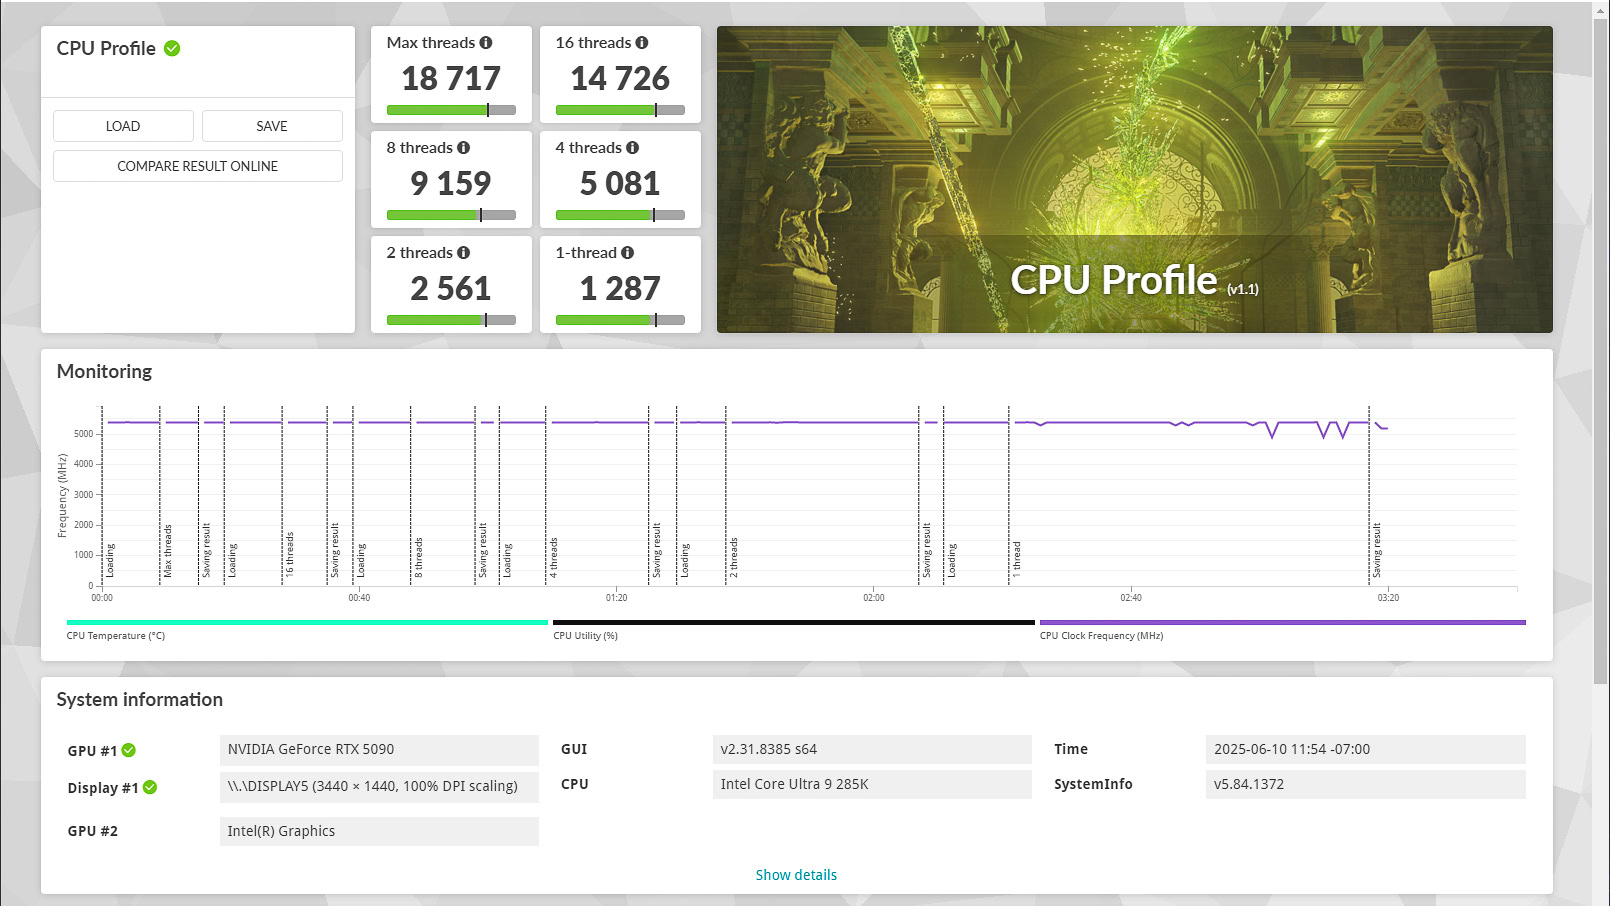Click the LOAD button

(x=122, y=125)
